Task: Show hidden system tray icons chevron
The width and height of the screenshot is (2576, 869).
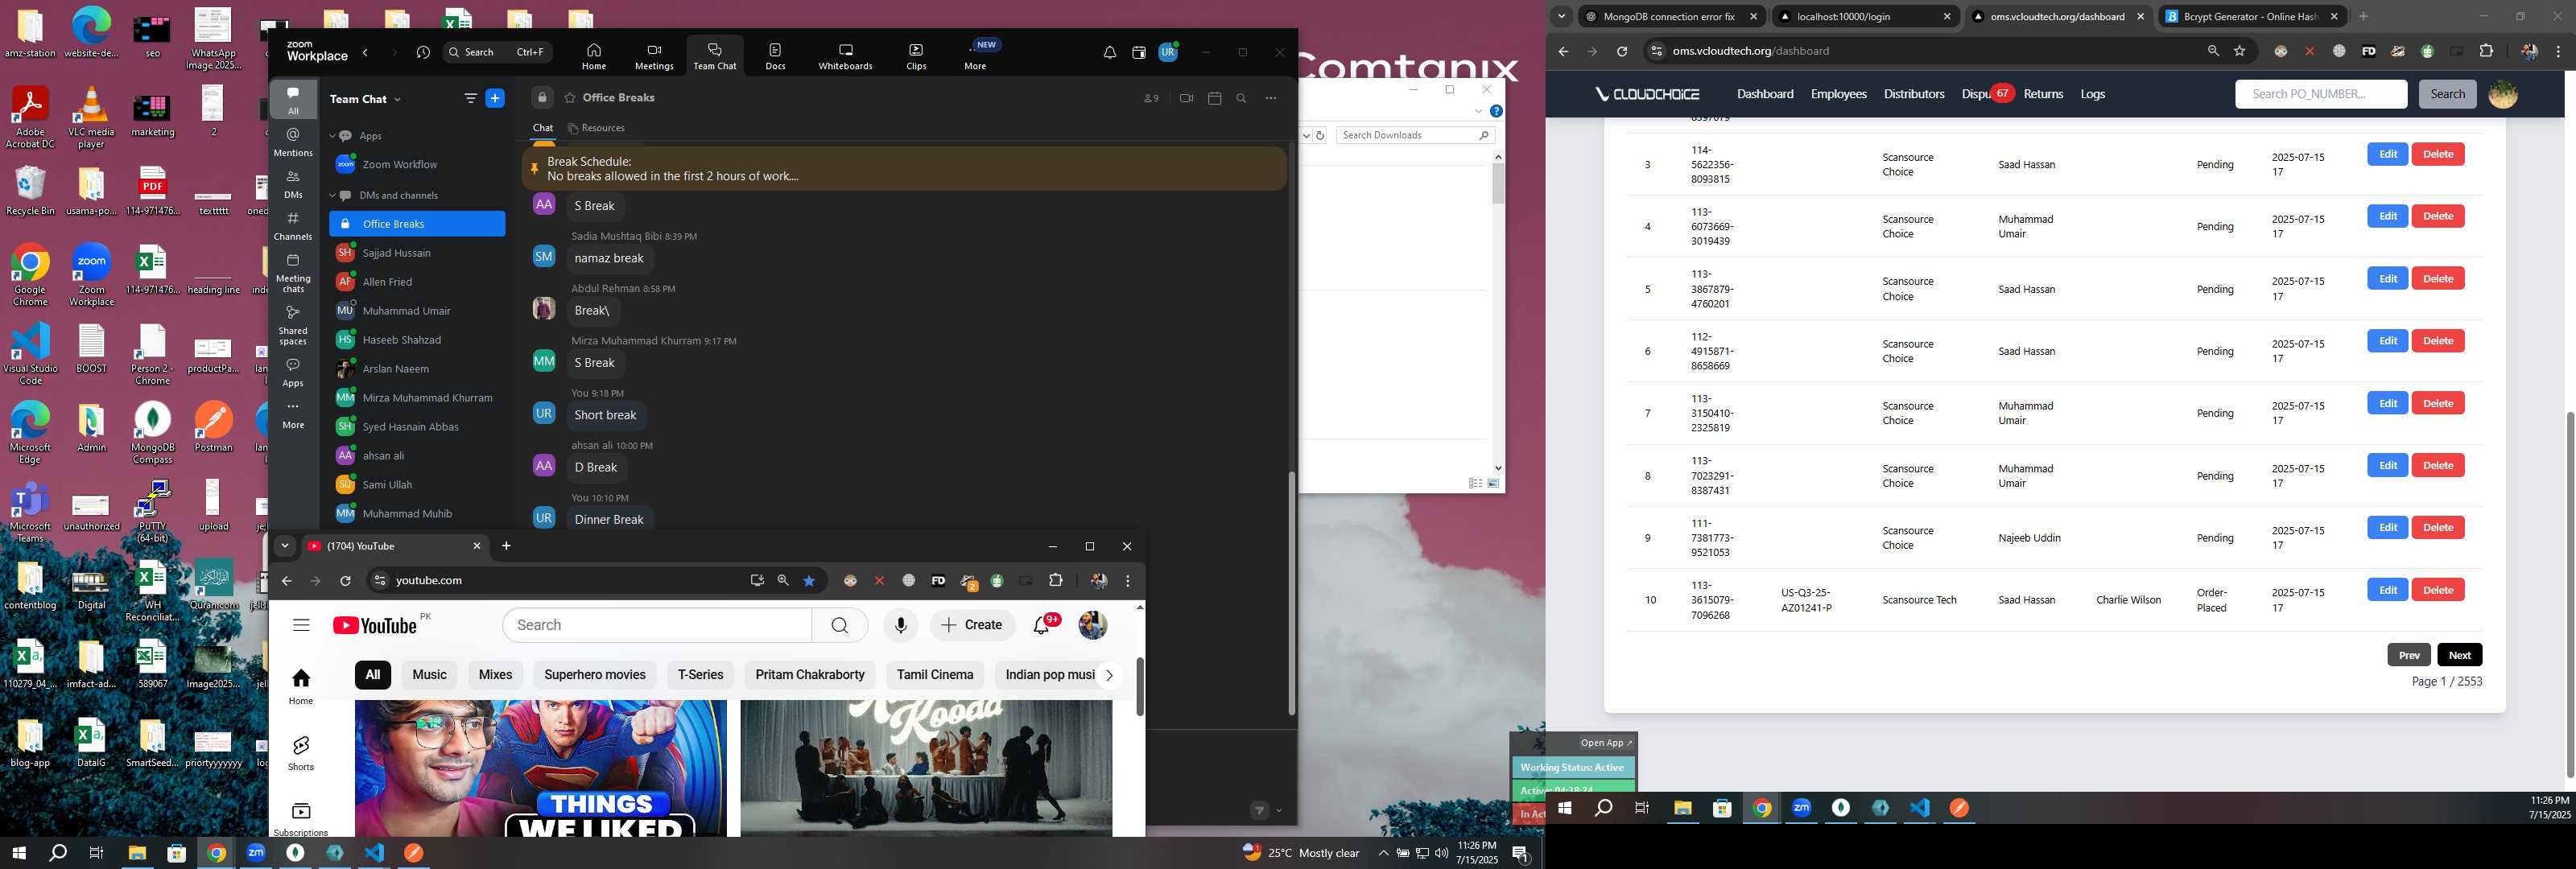Action: pos(1383,853)
